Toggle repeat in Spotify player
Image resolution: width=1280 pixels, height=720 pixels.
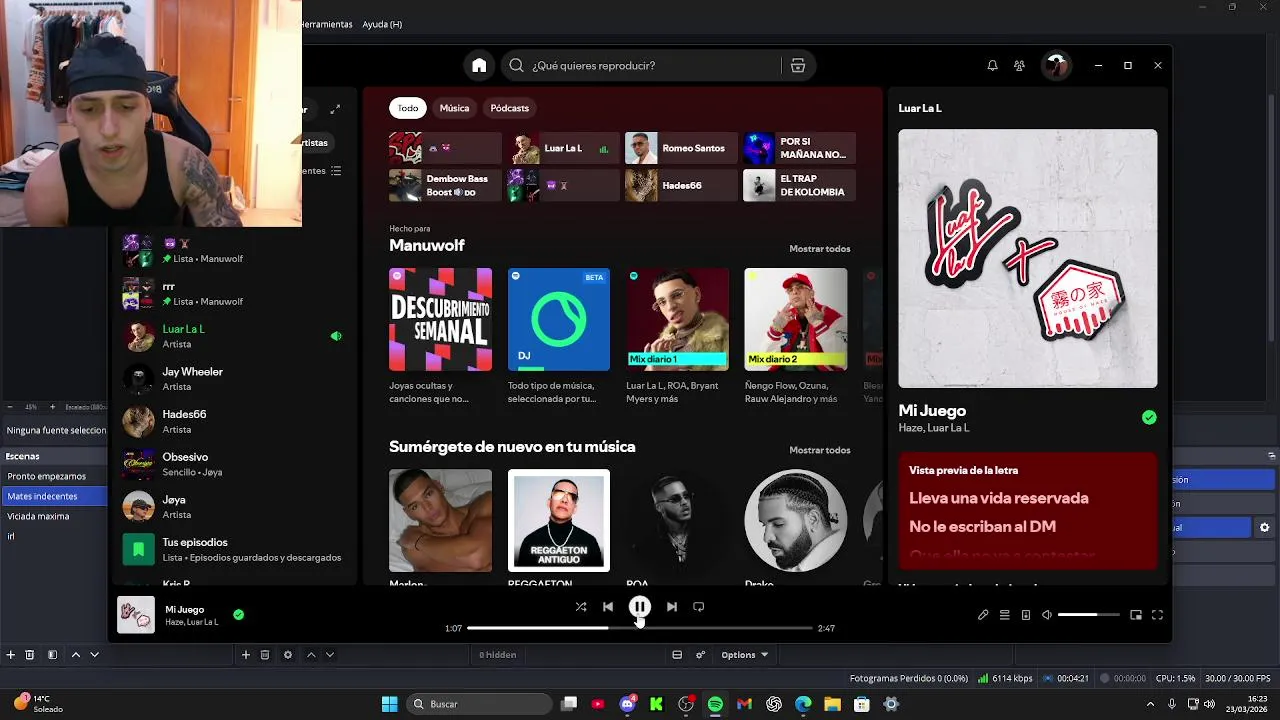699,606
